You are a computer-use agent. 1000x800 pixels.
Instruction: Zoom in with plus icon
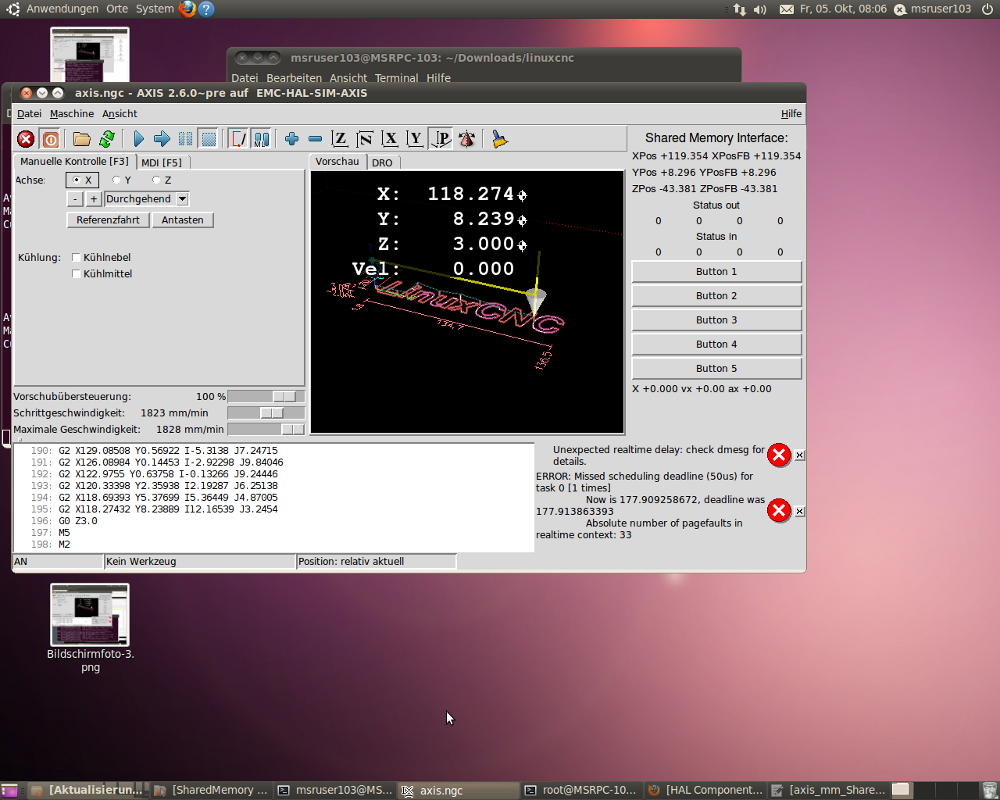(x=292, y=139)
